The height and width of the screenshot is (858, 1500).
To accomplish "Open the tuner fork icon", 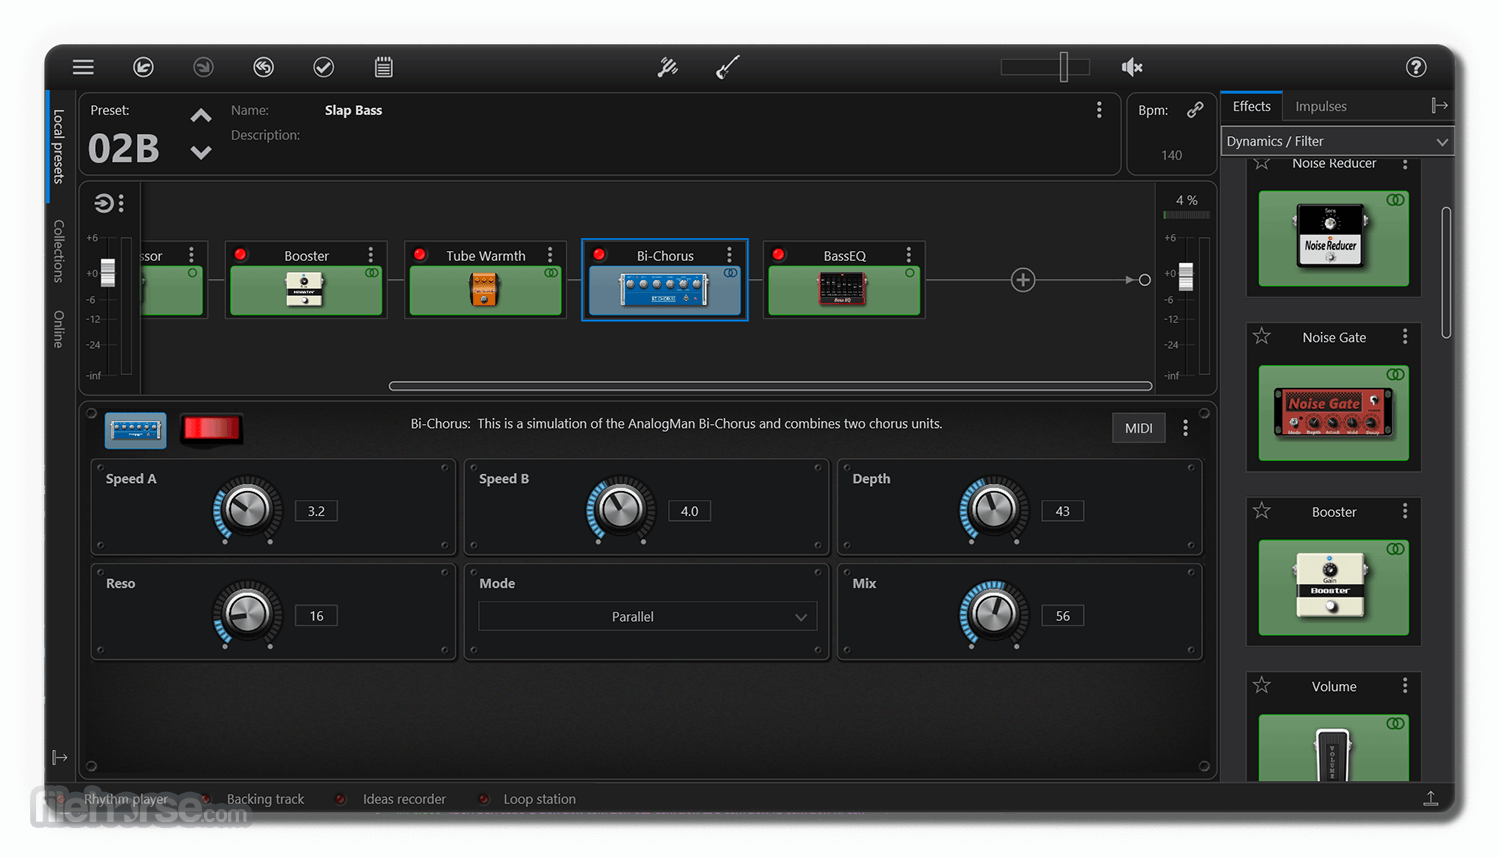I will [667, 67].
